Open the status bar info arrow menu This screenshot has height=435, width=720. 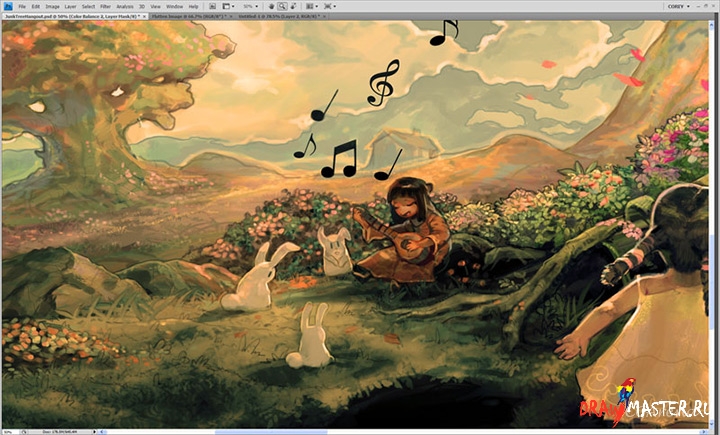tap(95, 432)
